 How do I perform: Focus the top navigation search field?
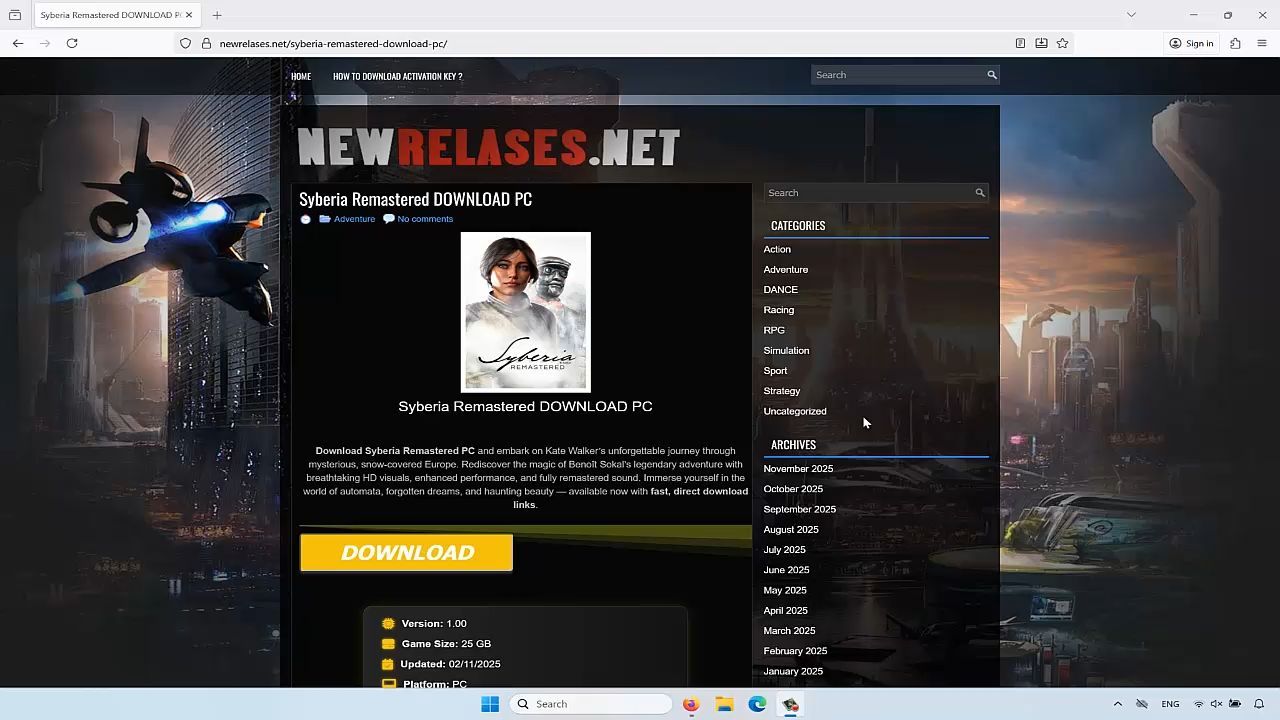(898, 75)
